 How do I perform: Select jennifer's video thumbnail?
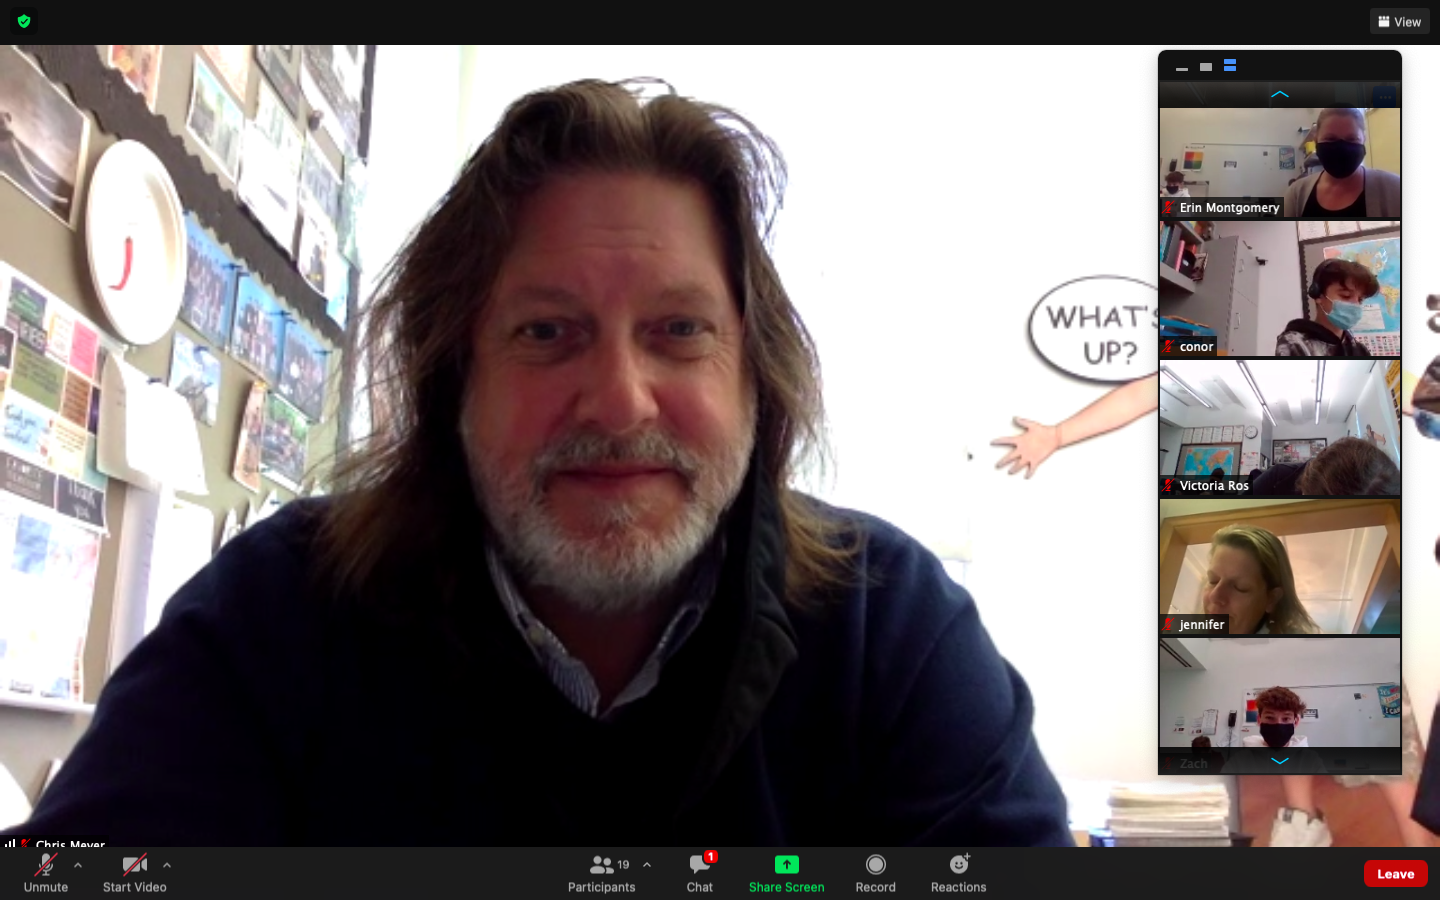click(1280, 567)
